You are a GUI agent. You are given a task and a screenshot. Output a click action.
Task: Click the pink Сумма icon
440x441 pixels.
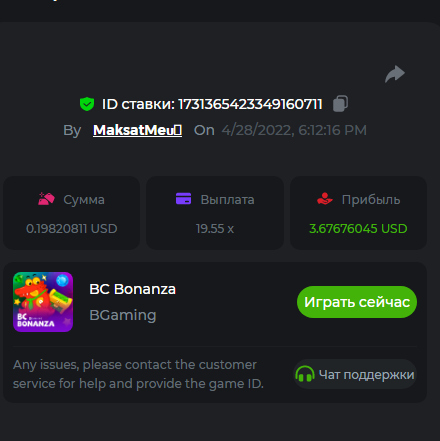(x=46, y=199)
